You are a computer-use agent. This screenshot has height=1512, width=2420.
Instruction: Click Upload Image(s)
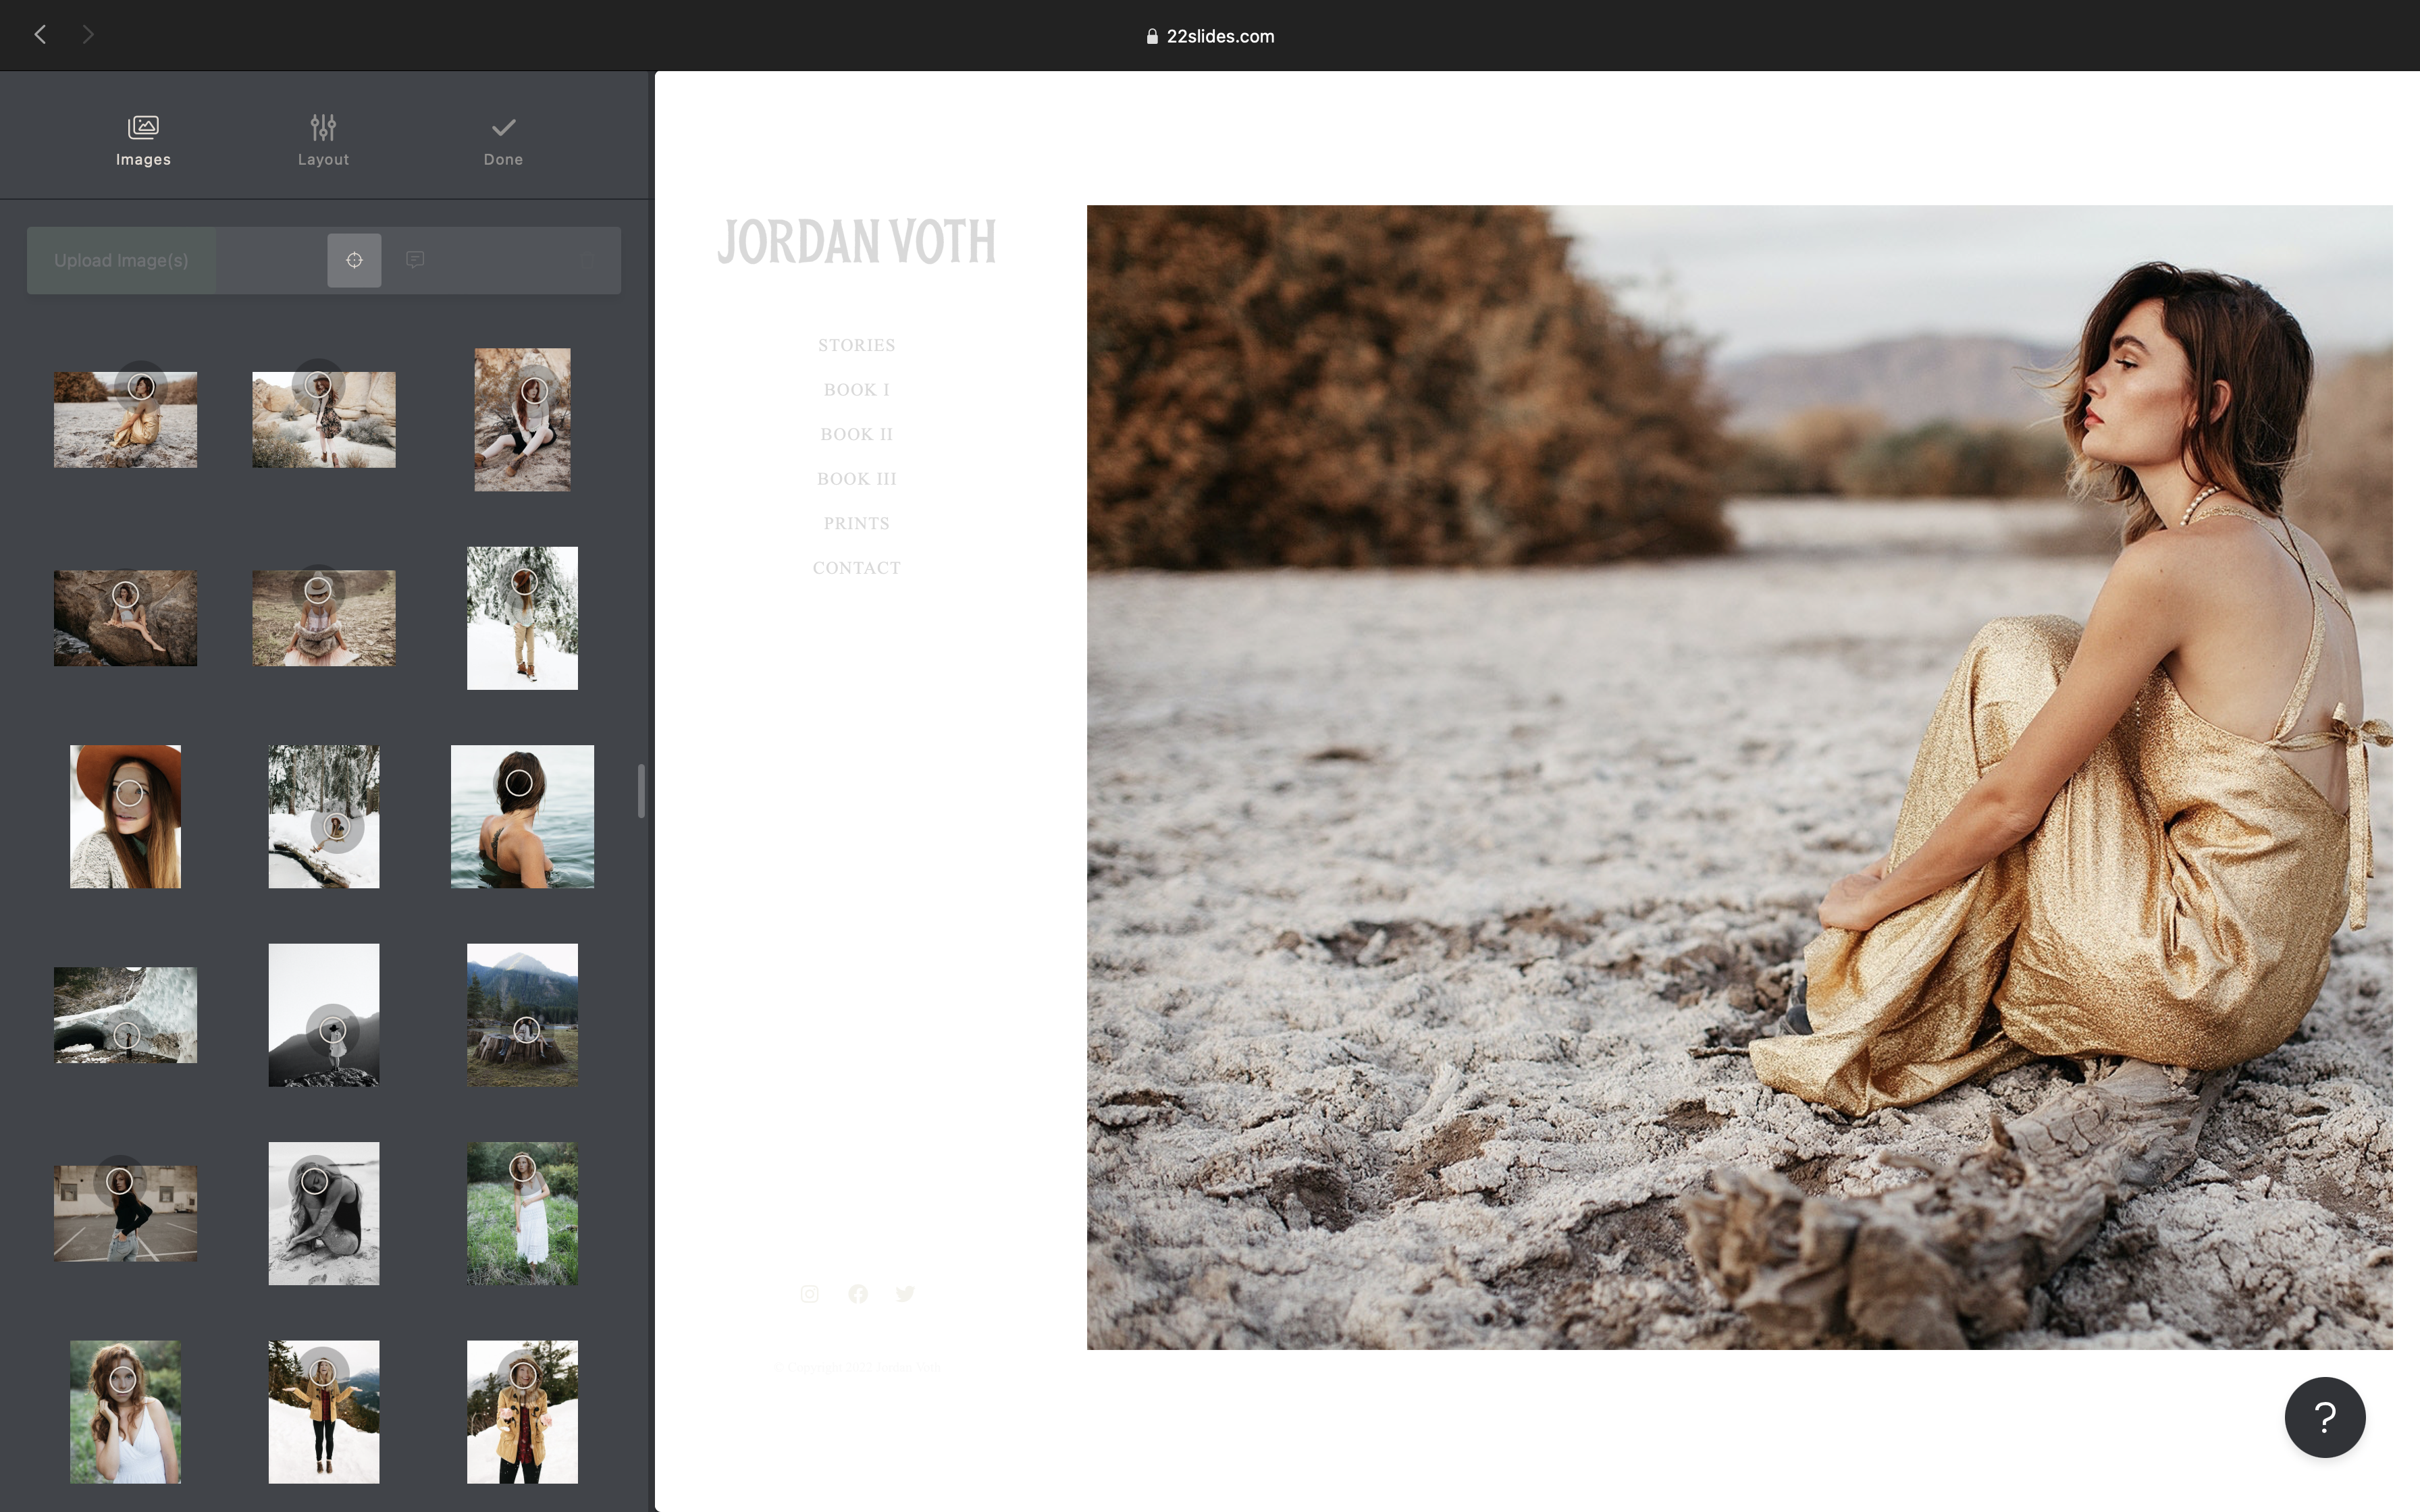[121, 260]
